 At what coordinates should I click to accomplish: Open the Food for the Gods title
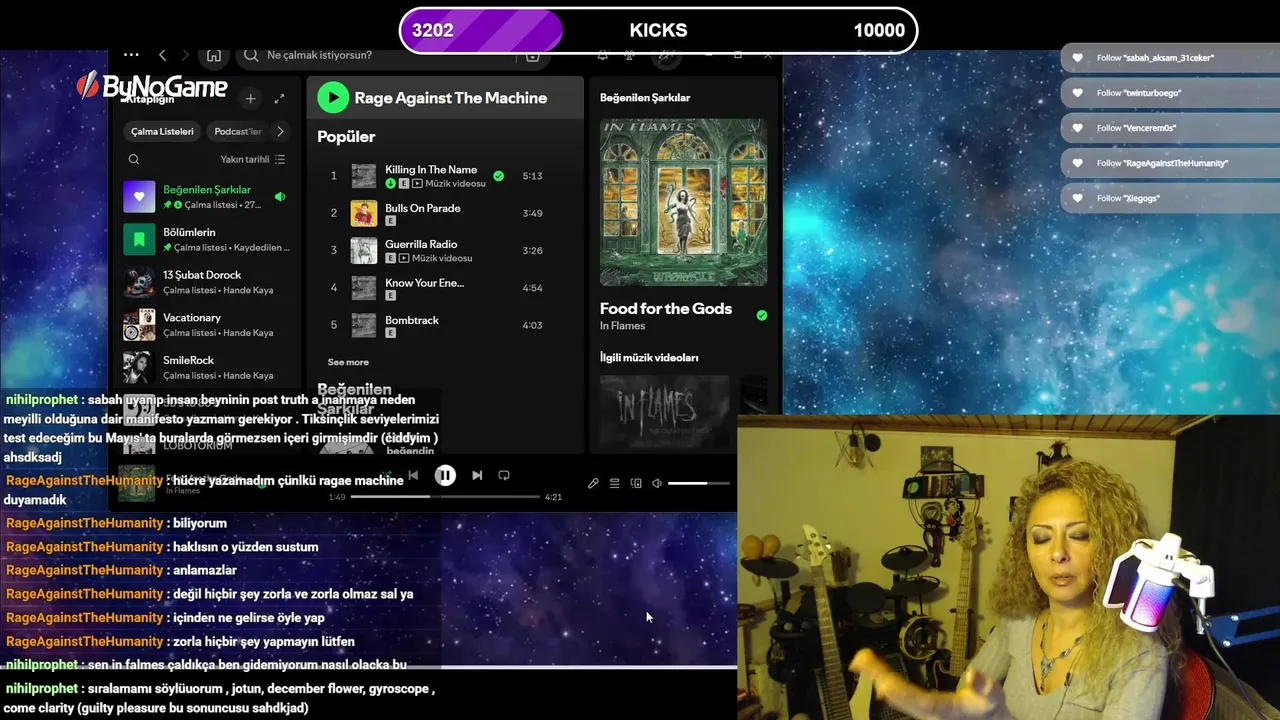(666, 309)
